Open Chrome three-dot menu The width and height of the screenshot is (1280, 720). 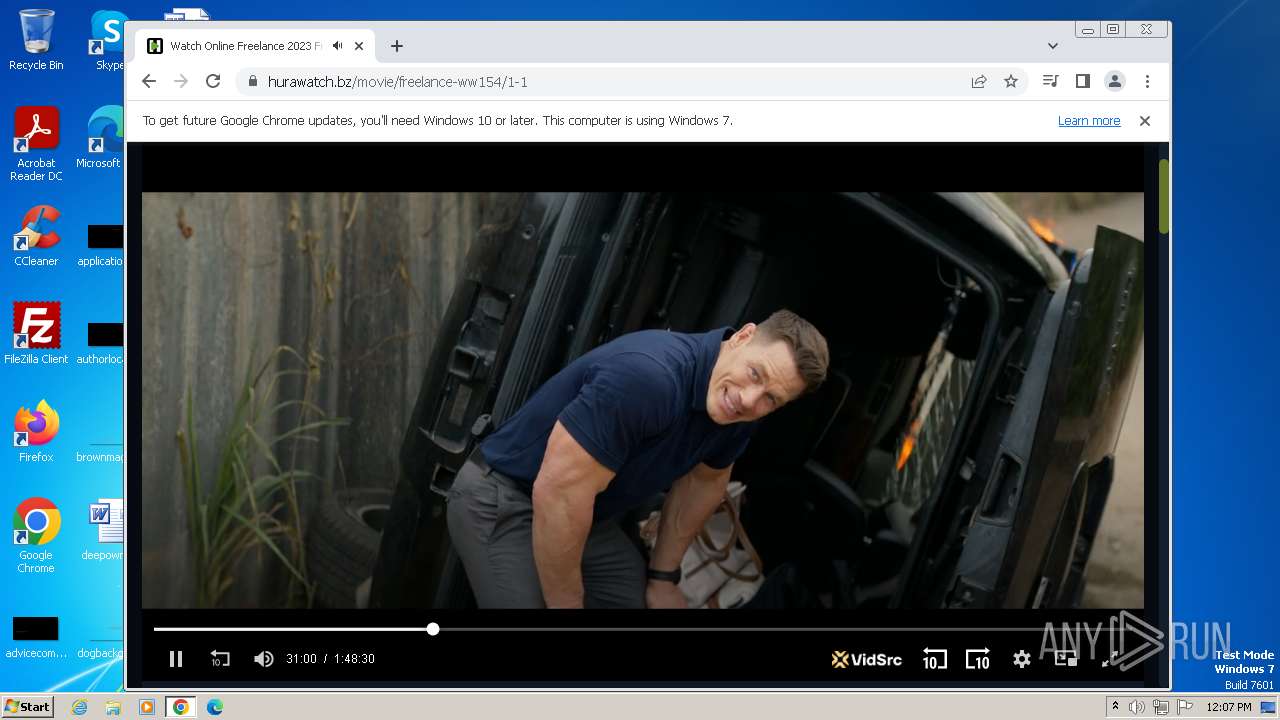1147,82
